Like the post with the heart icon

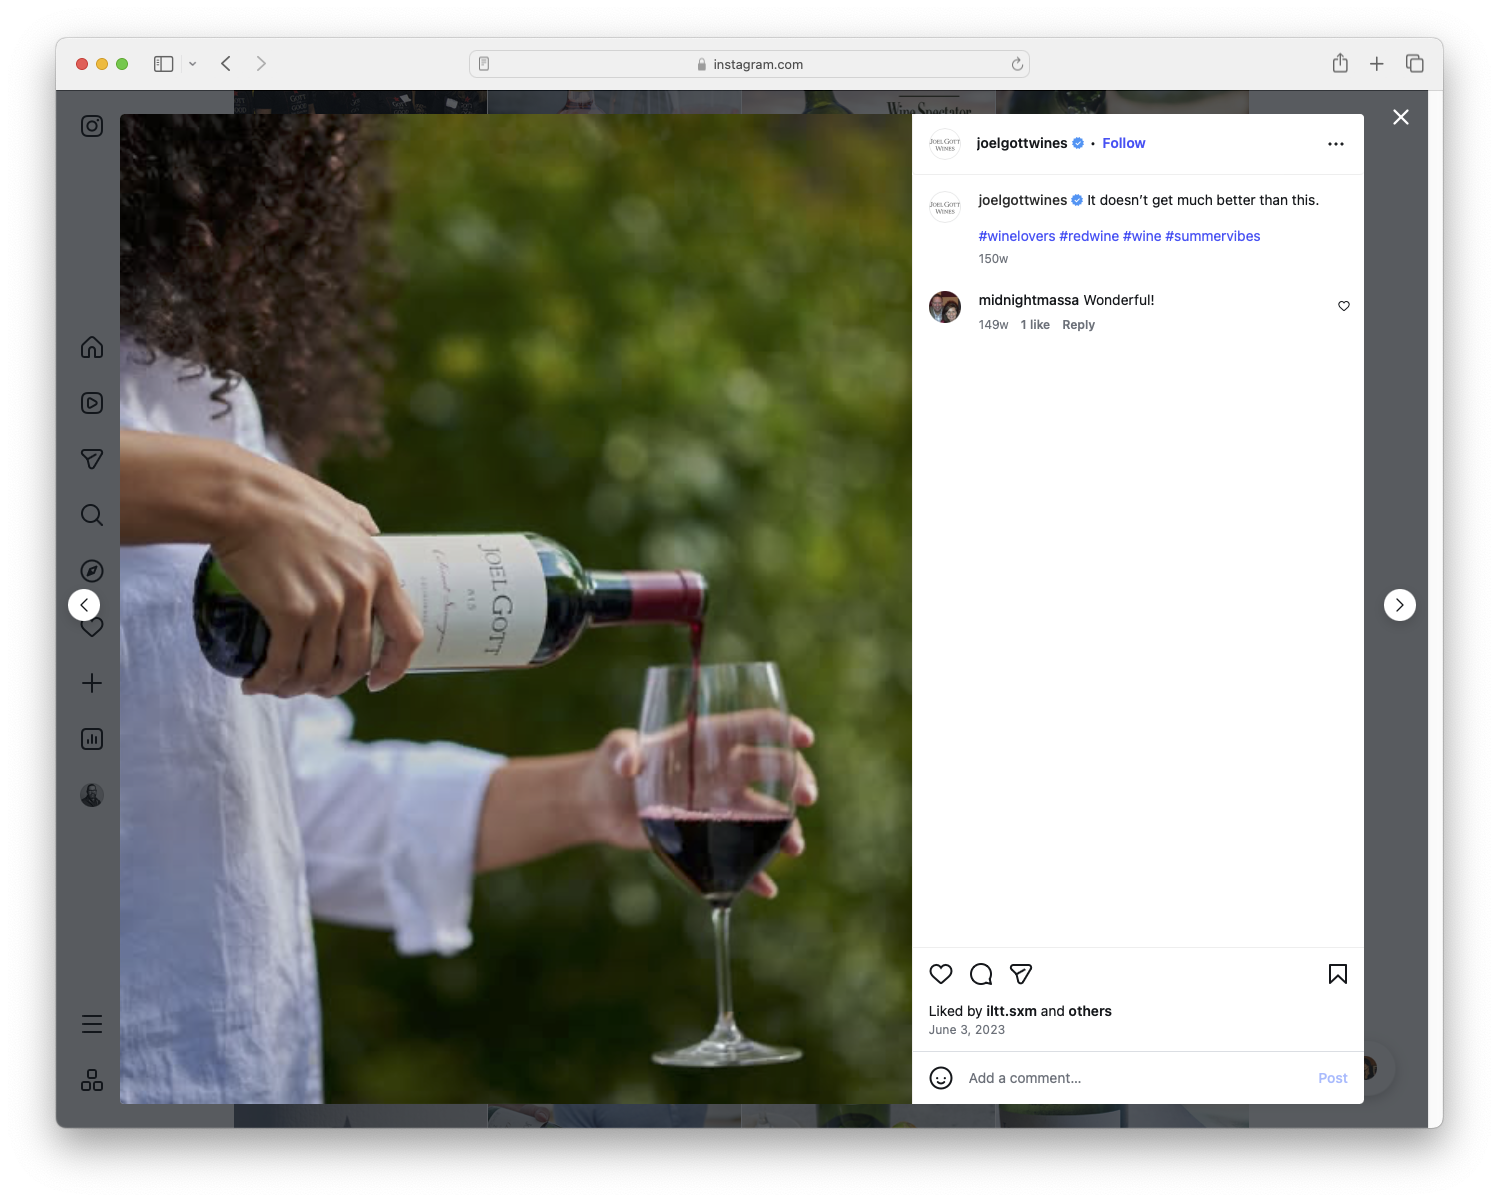tap(940, 973)
